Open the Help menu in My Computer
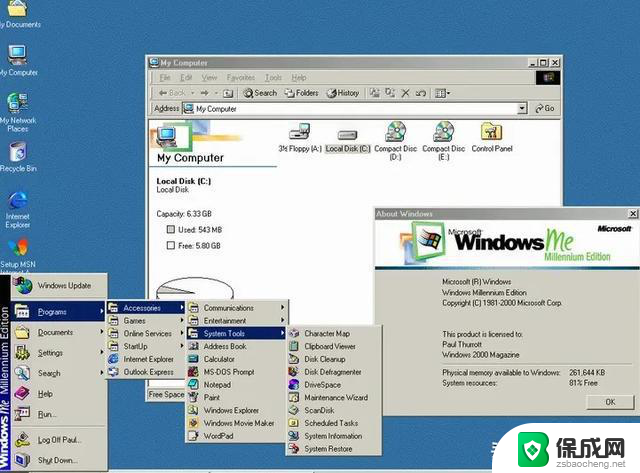 [299, 78]
